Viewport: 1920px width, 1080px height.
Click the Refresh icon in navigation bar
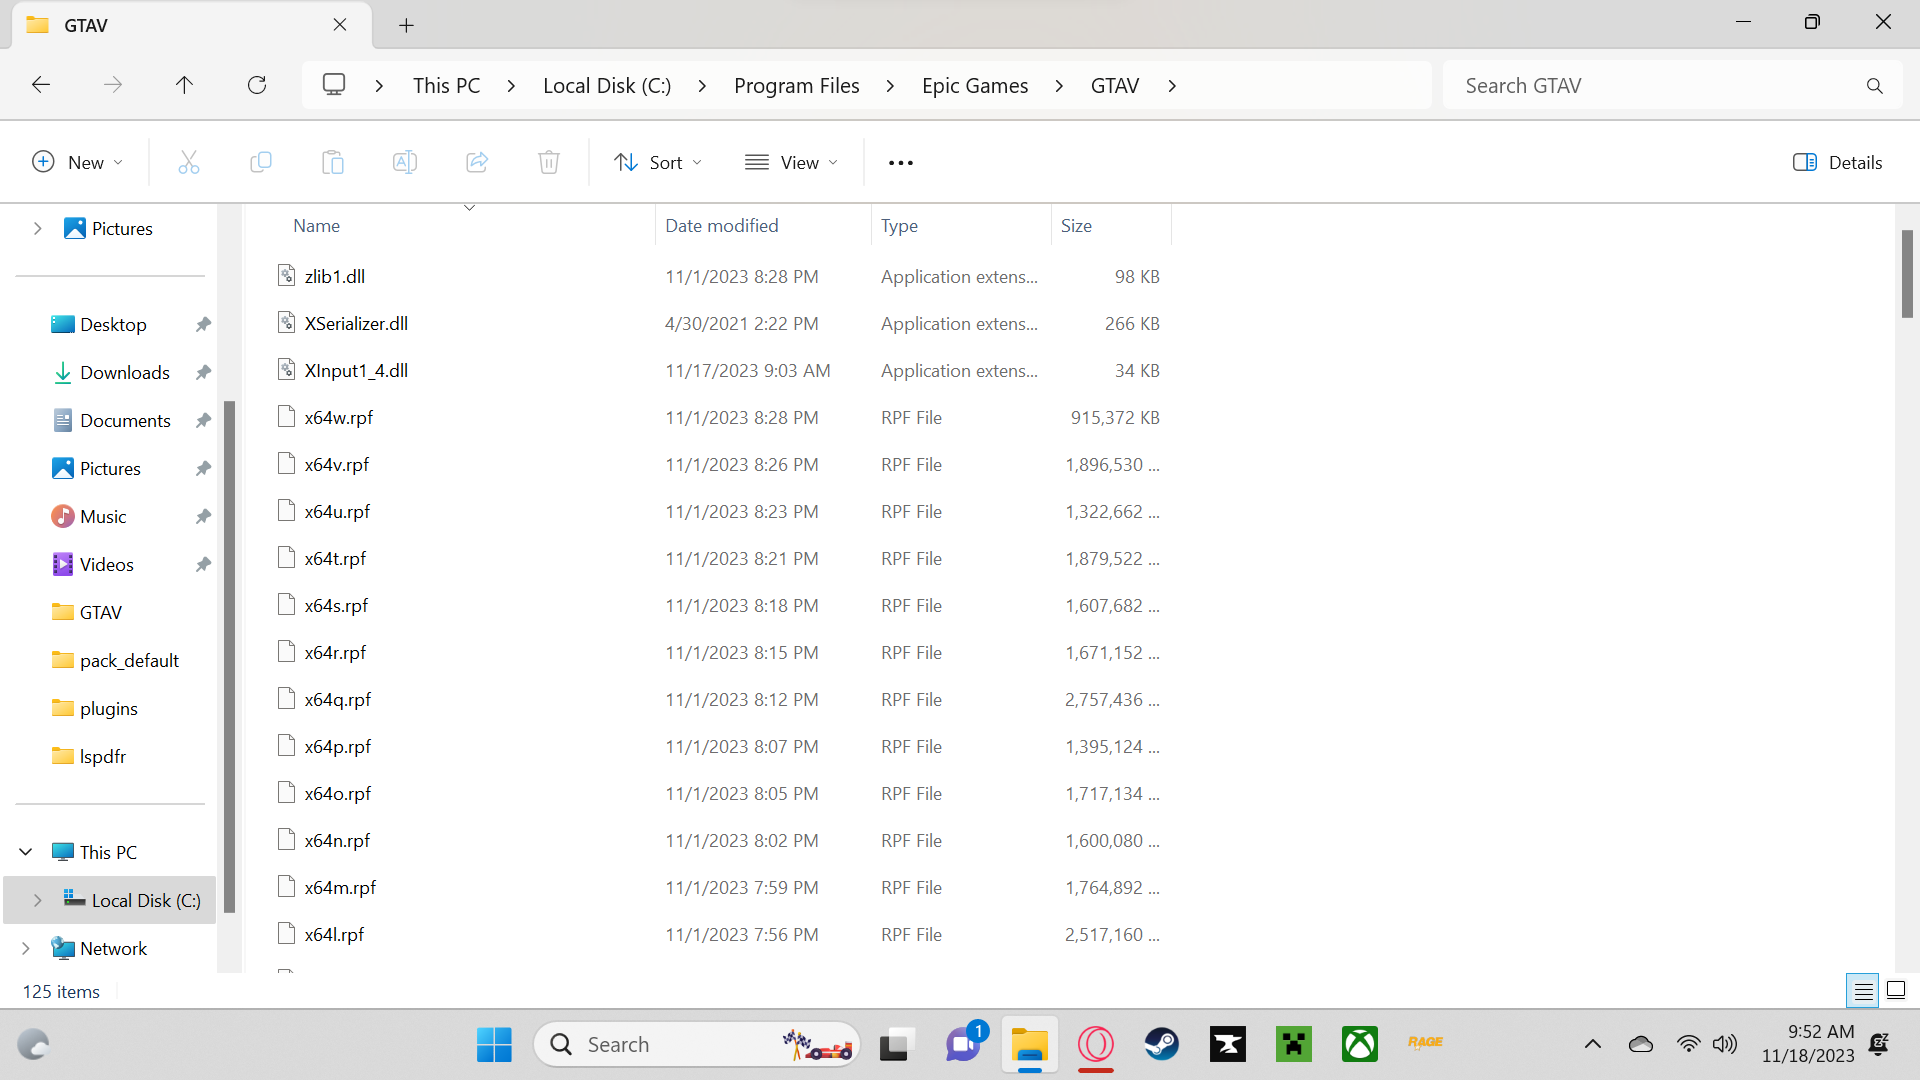tap(257, 85)
